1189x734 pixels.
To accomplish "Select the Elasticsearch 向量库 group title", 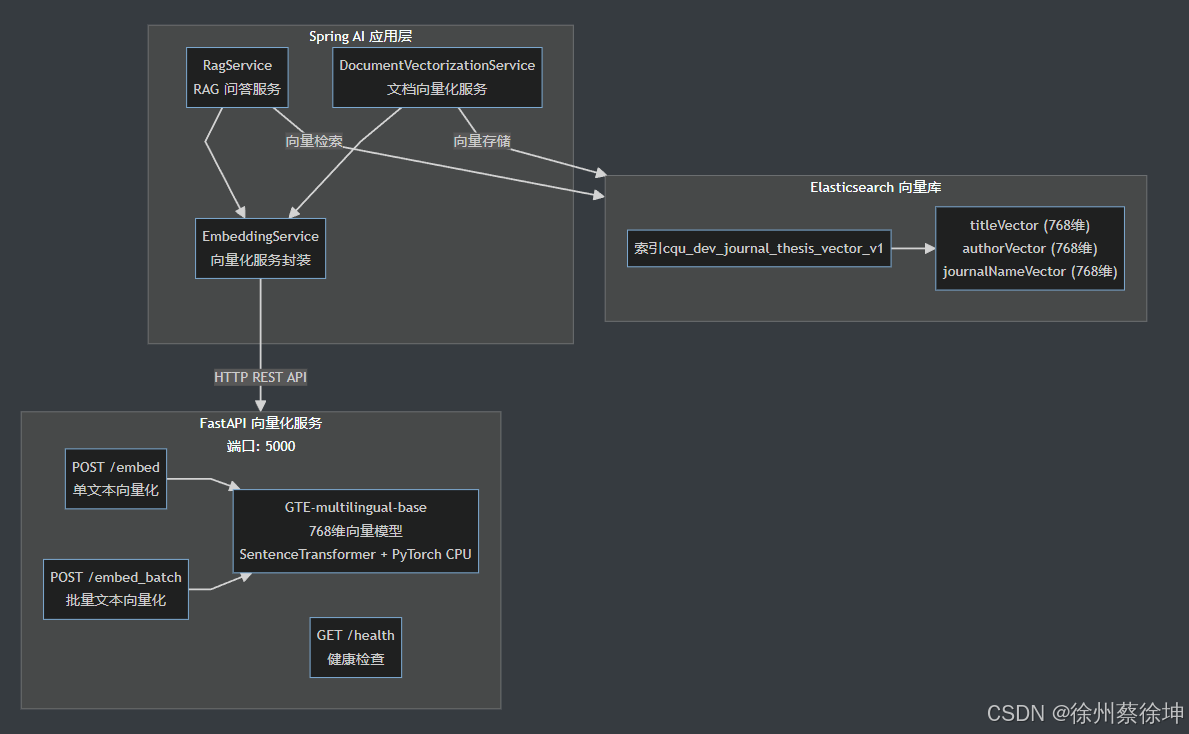I will tap(876, 187).
